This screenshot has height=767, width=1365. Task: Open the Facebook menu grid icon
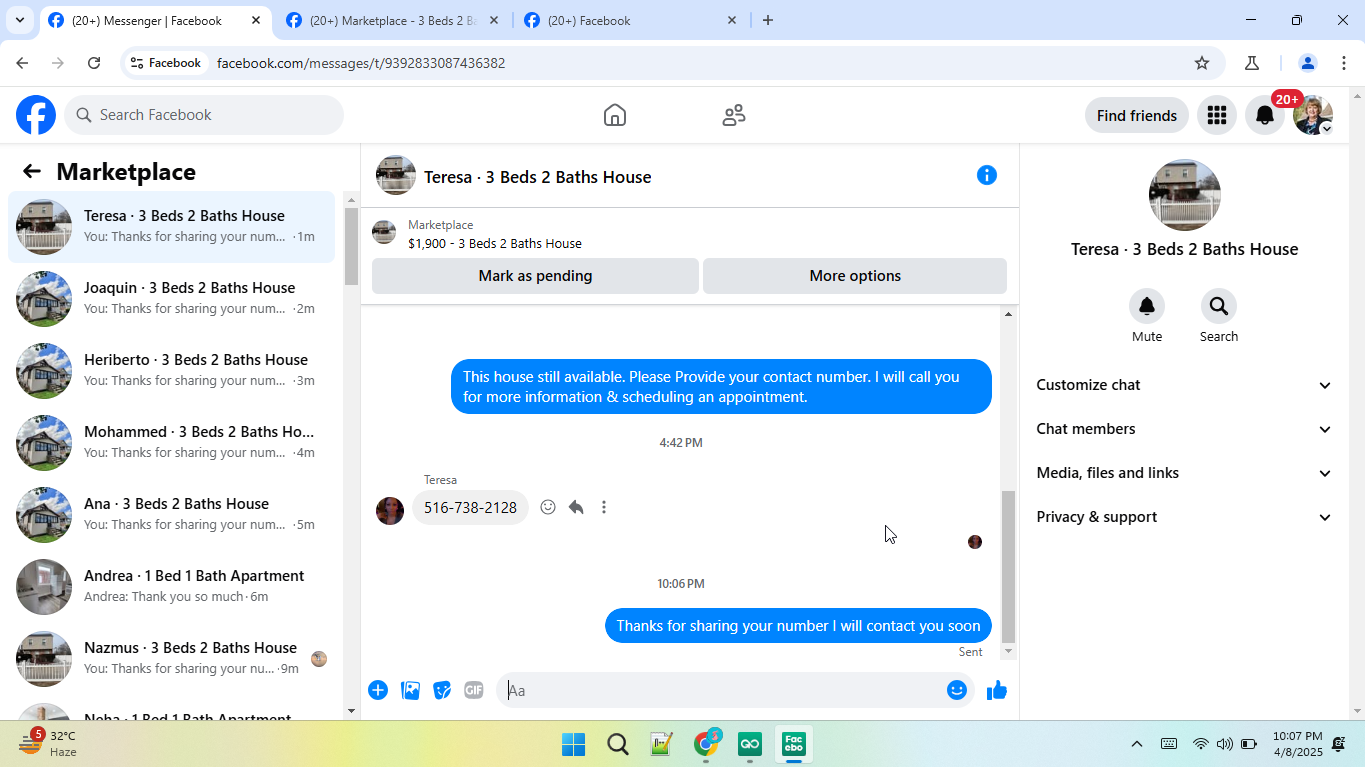point(1217,115)
